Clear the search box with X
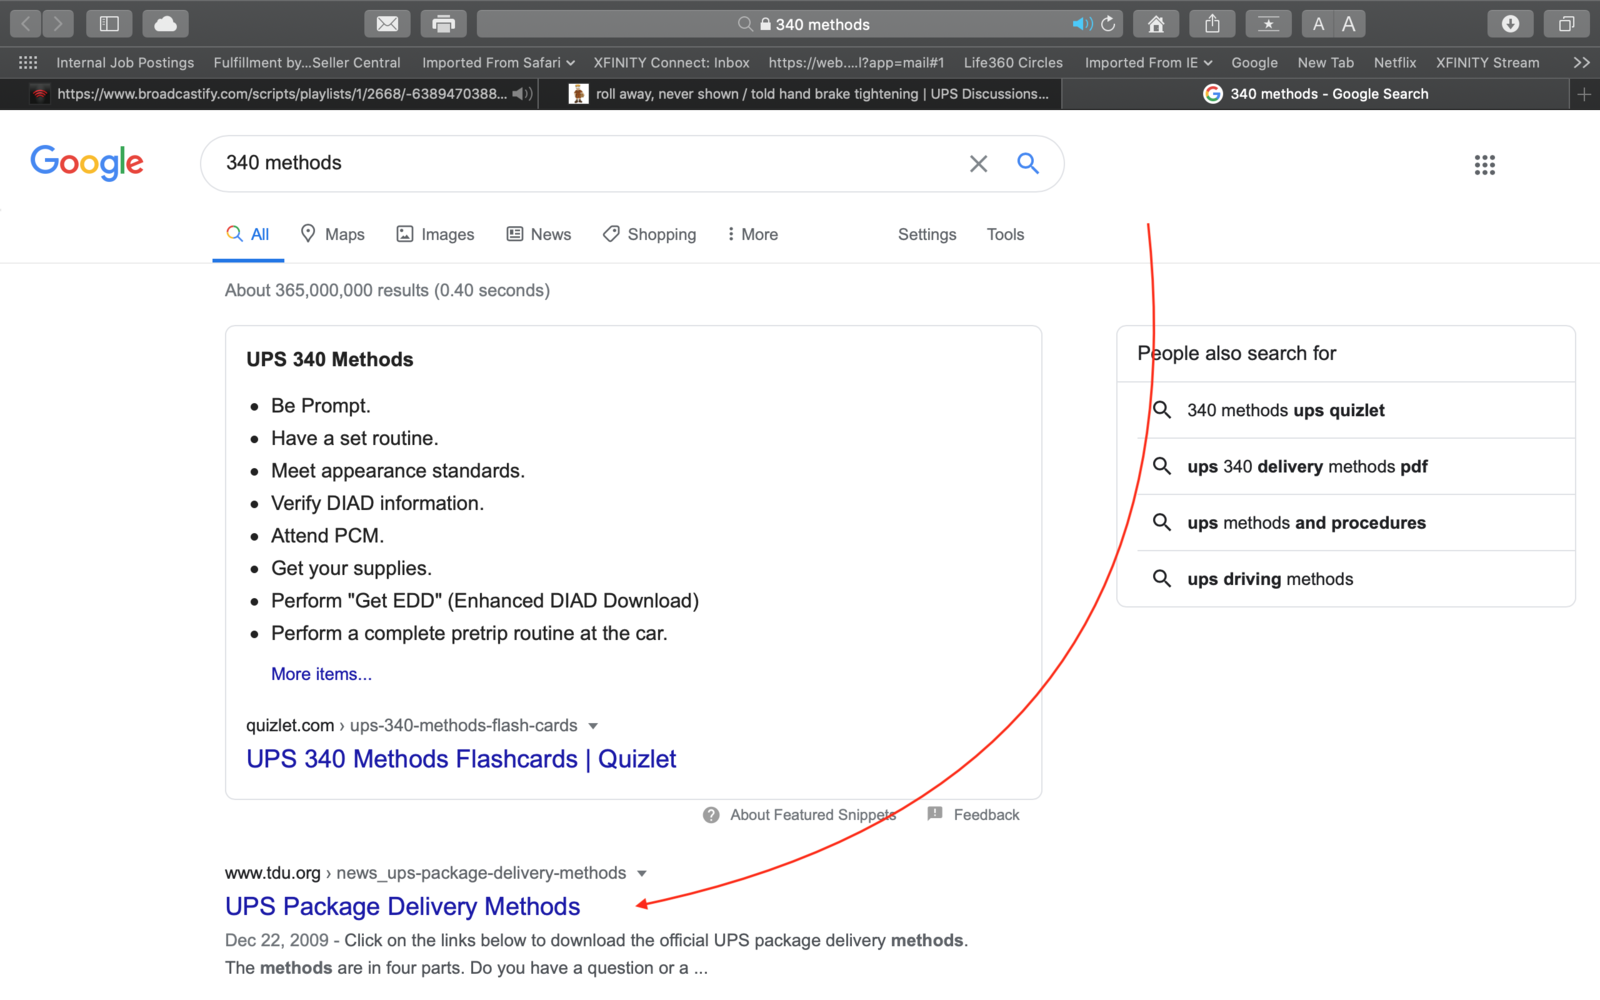The image size is (1600, 1000). click(x=978, y=163)
